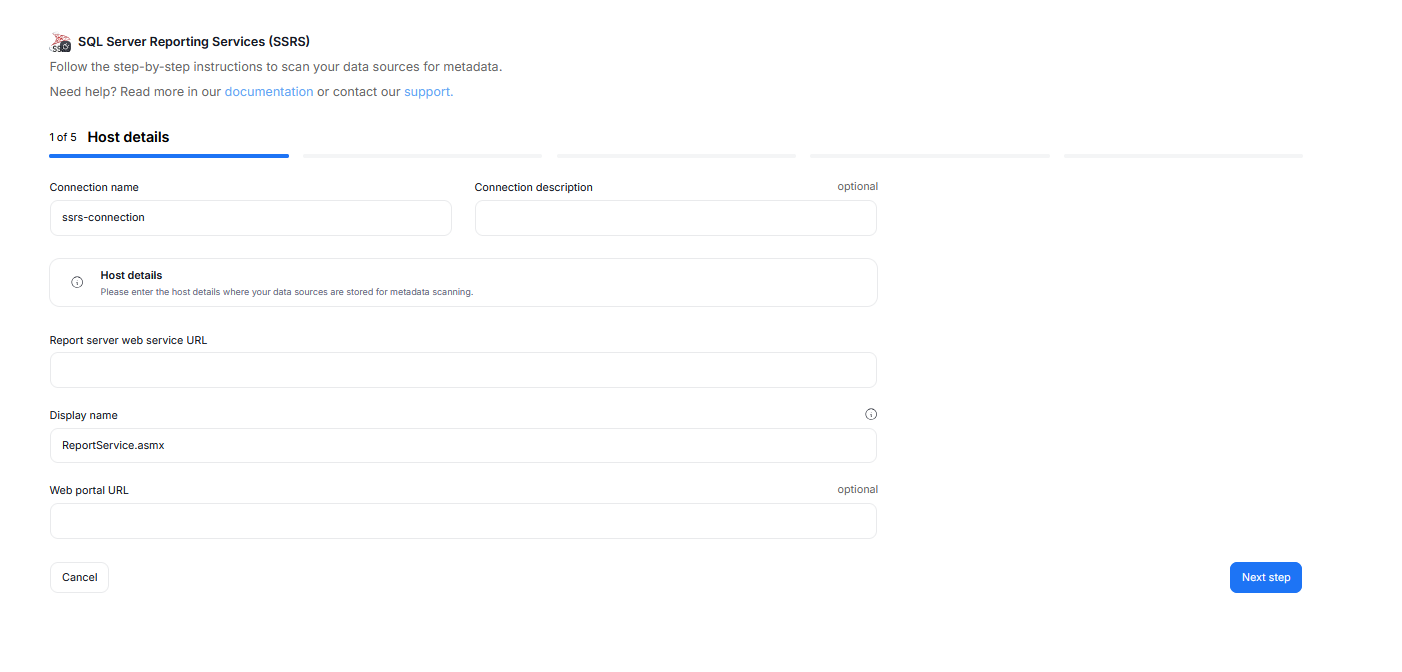Click the info icon beside Display name
This screenshot has width=1402, height=672.
pyautogui.click(x=870, y=414)
